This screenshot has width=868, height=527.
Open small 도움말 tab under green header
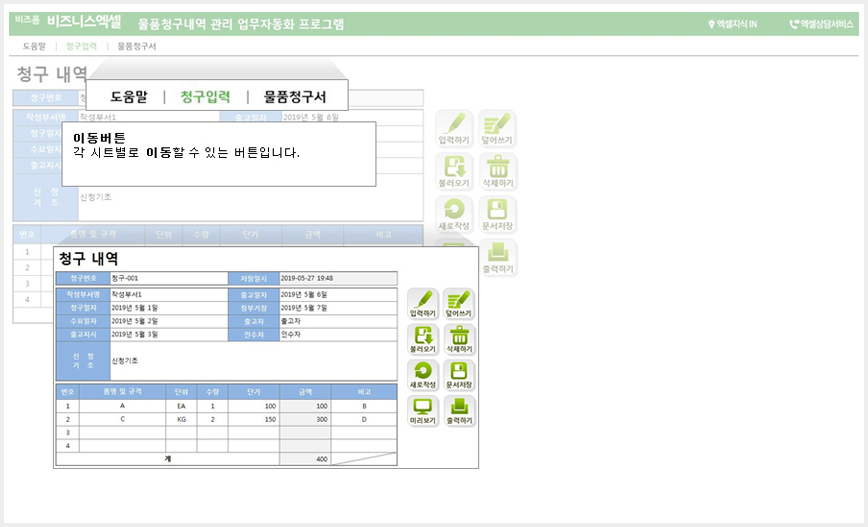(34, 46)
